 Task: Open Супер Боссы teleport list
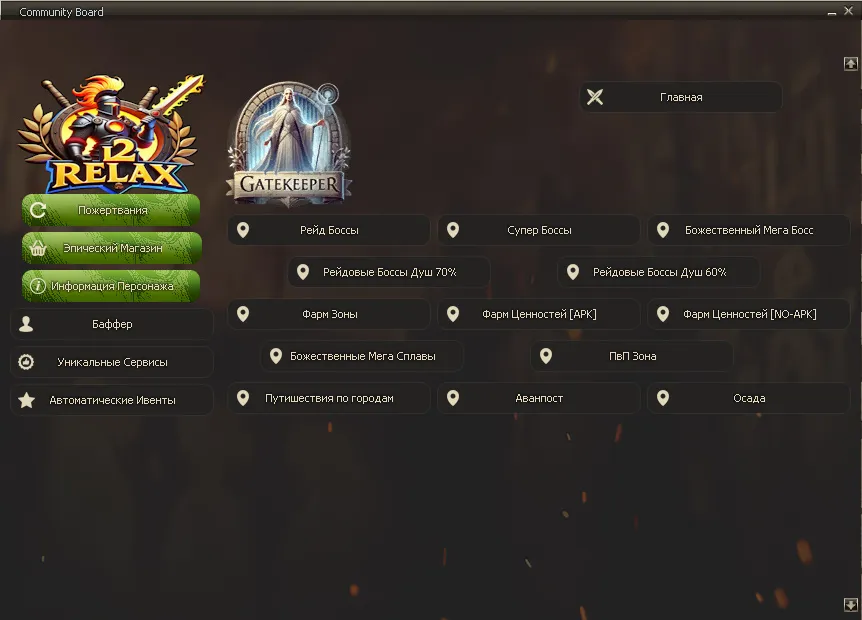(x=539, y=230)
